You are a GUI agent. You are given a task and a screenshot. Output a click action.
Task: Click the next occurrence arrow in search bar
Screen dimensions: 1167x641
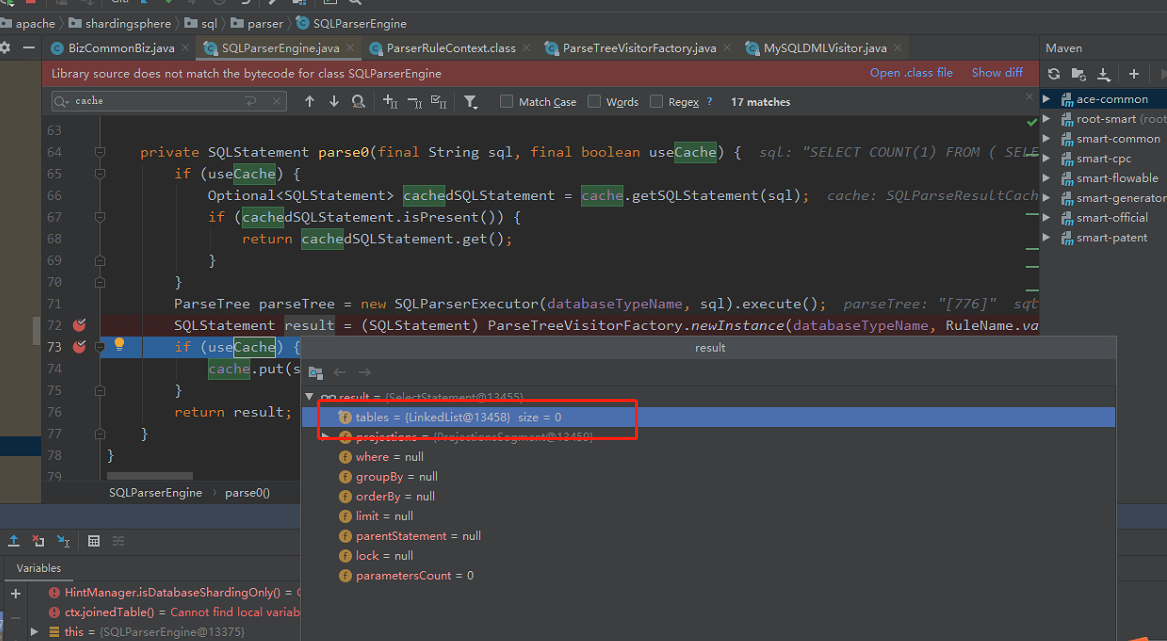pos(334,101)
